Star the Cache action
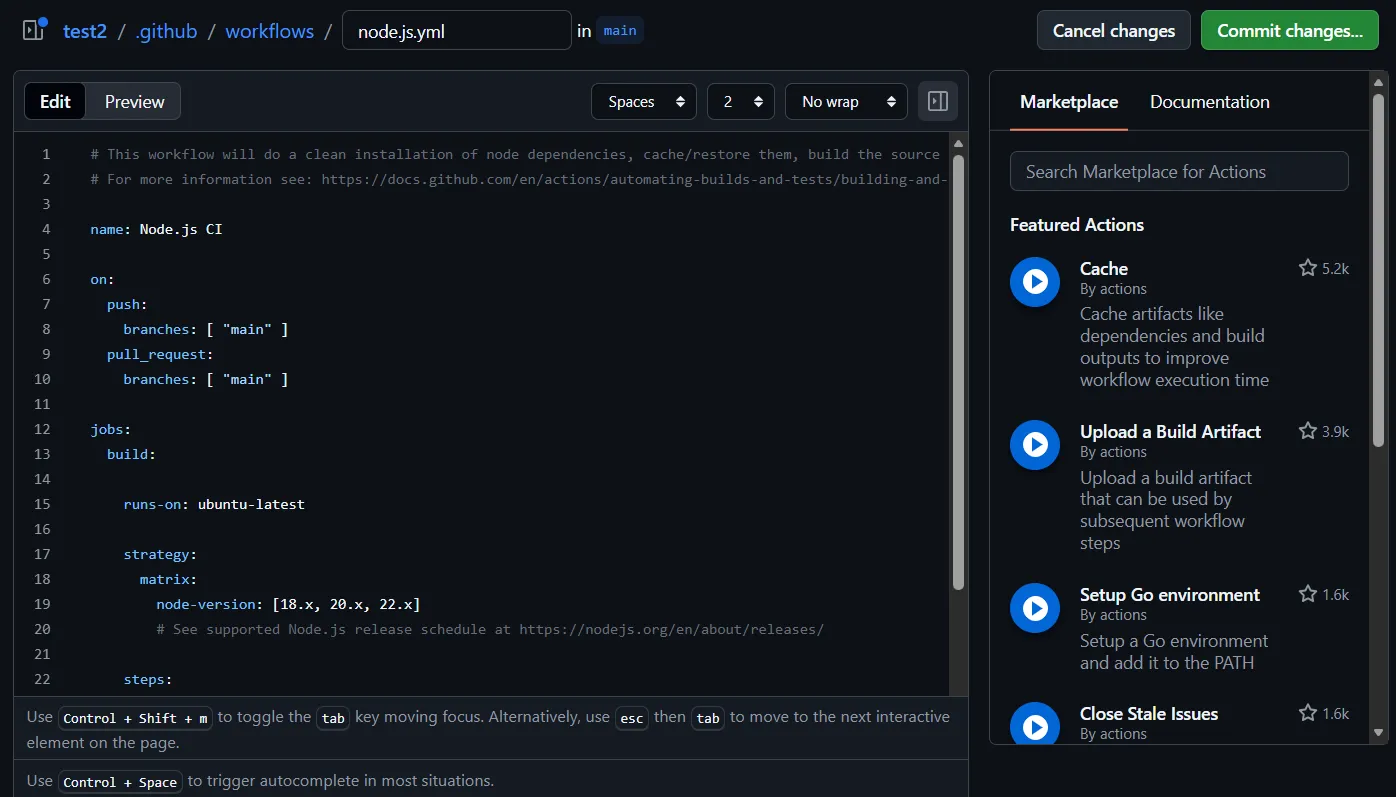Image resolution: width=1396 pixels, height=797 pixels. pos(1307,268)
